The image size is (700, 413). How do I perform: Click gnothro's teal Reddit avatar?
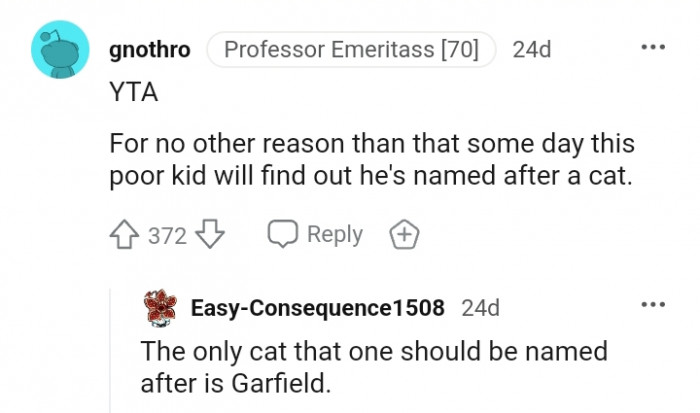point(57,52)
